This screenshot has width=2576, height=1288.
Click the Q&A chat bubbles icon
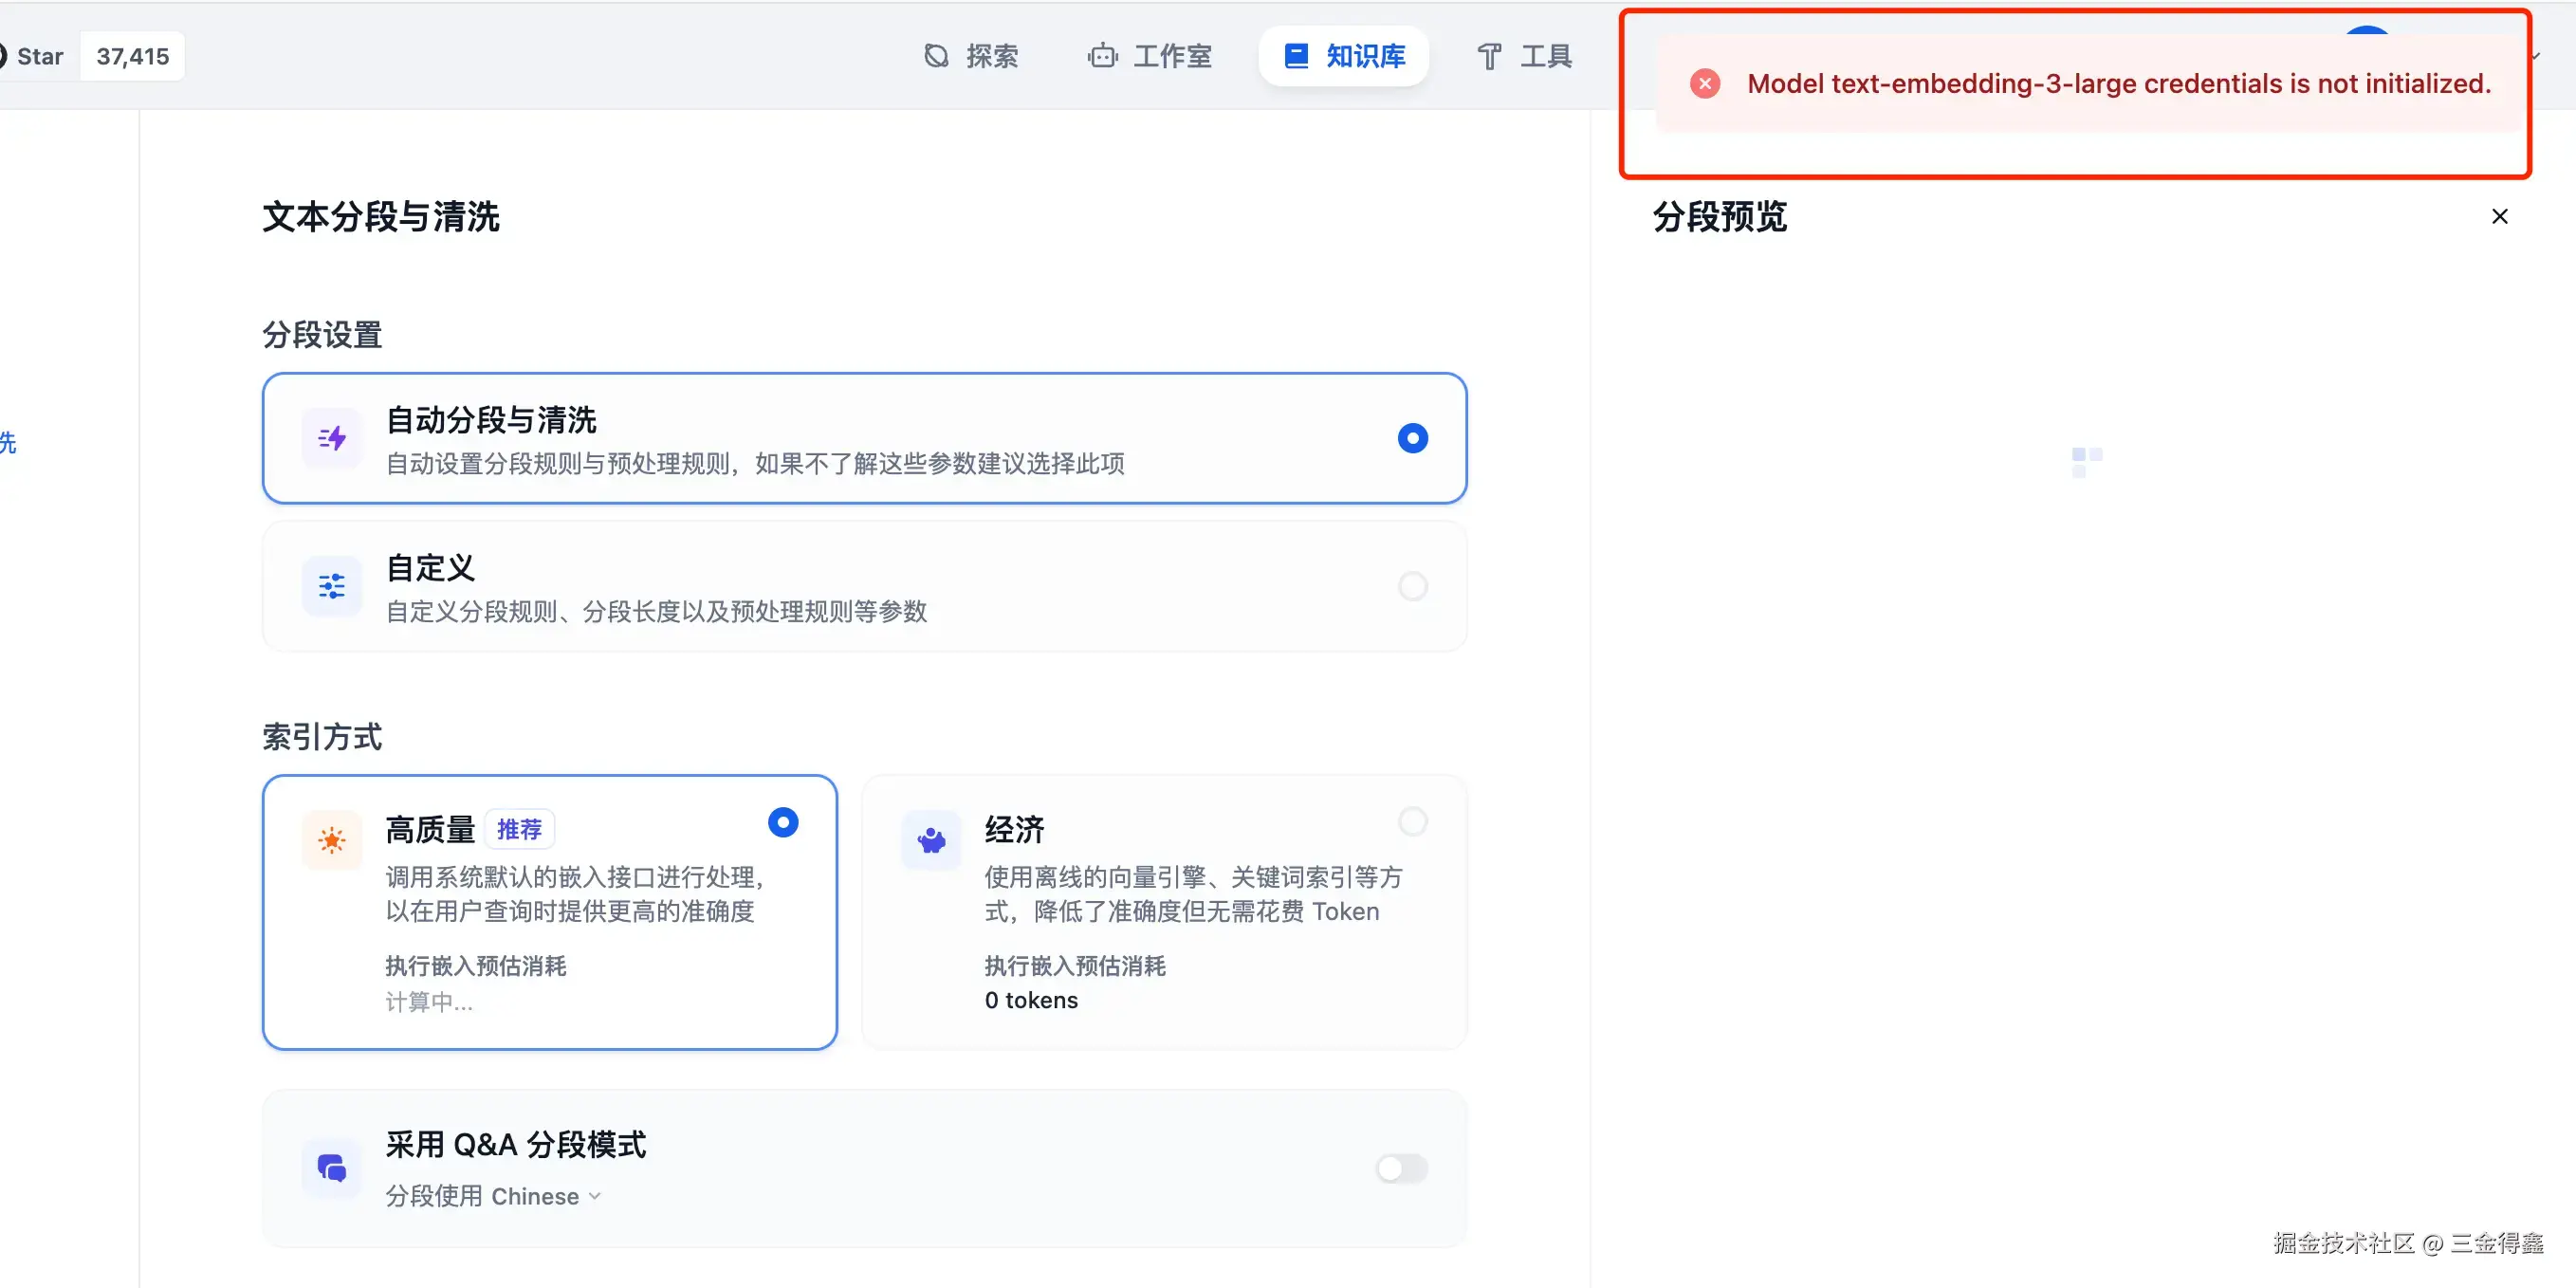coord(331,1167)
